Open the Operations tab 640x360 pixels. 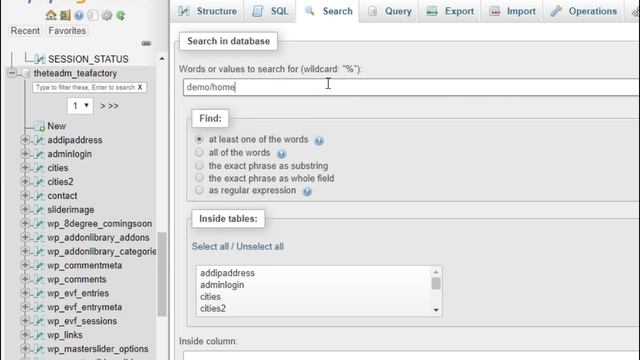pos(584,11)
